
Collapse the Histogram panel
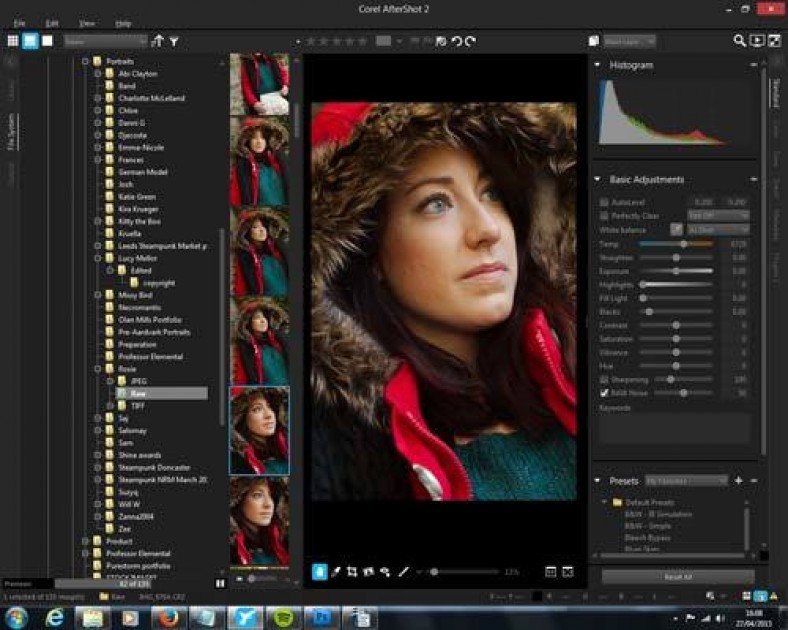[598, 65]
